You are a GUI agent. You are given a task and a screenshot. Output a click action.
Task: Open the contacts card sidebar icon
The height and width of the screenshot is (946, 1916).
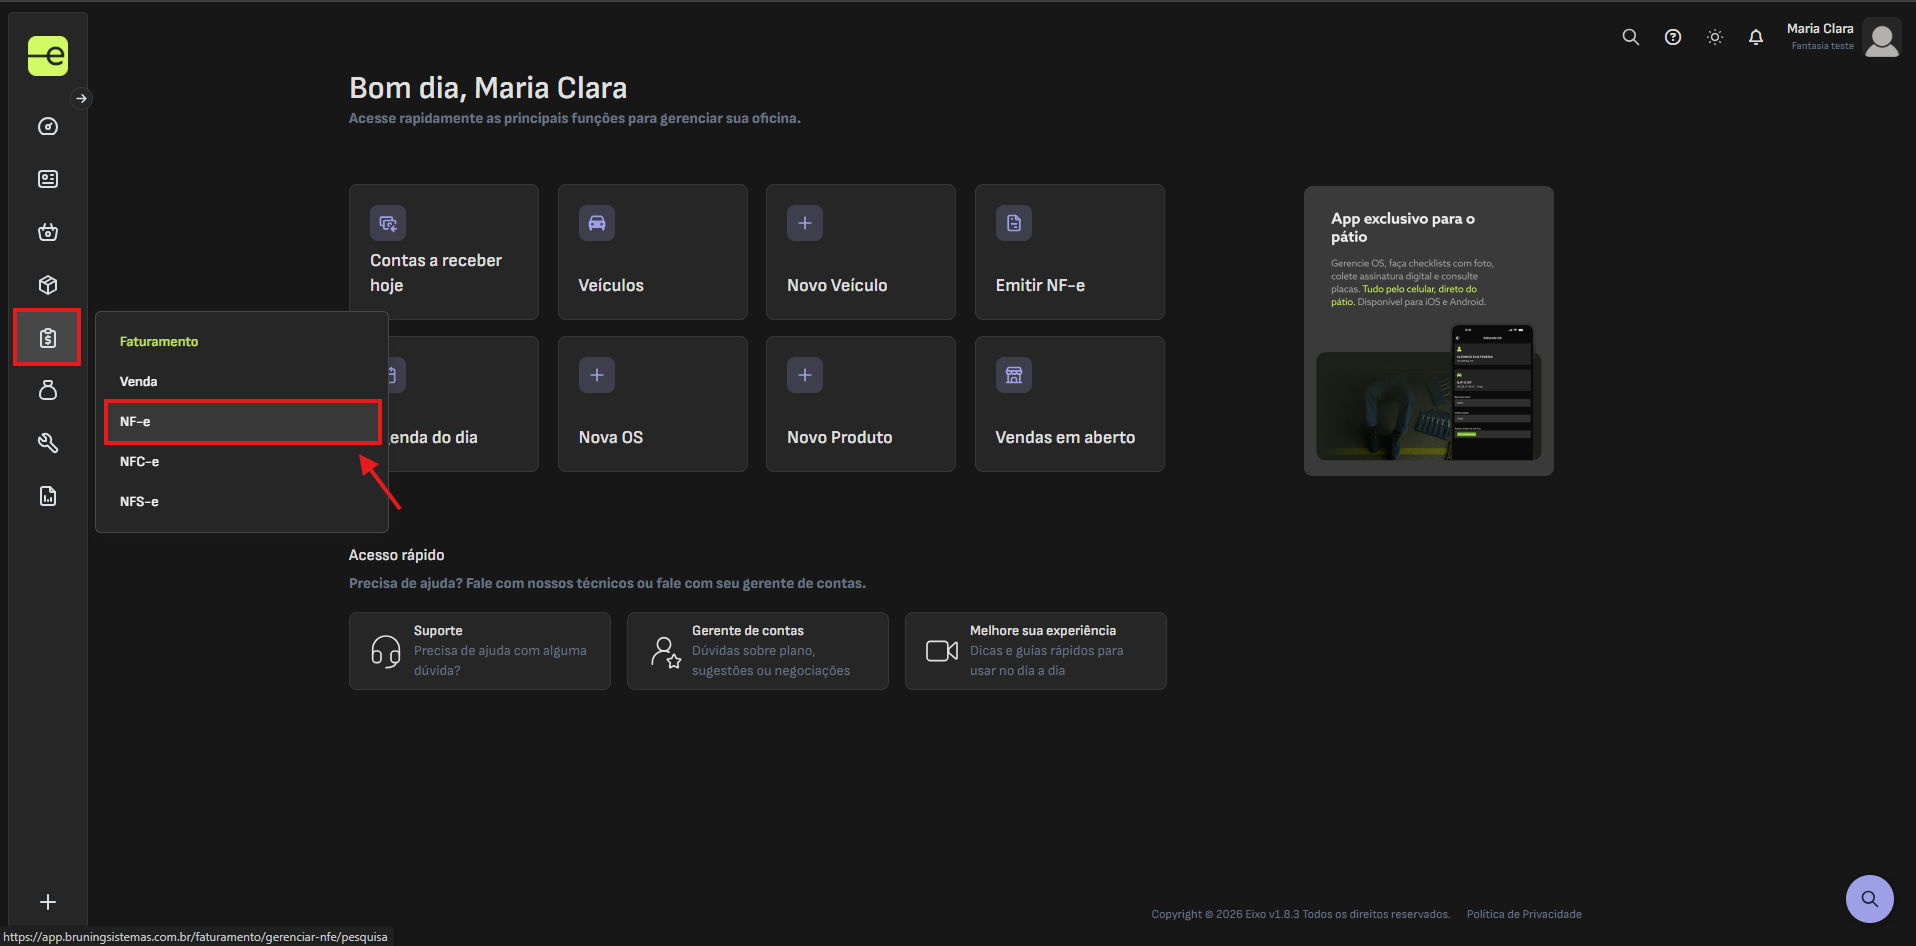(x=48, y=179)
